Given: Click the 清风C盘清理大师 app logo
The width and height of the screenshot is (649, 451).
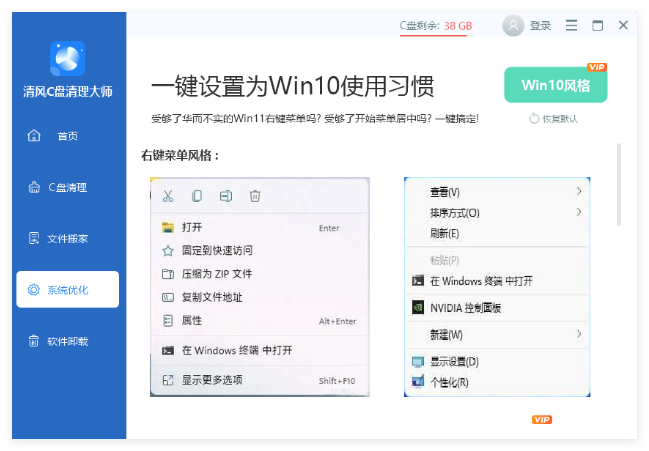Looking at the screenshot, I should [67, 58].
